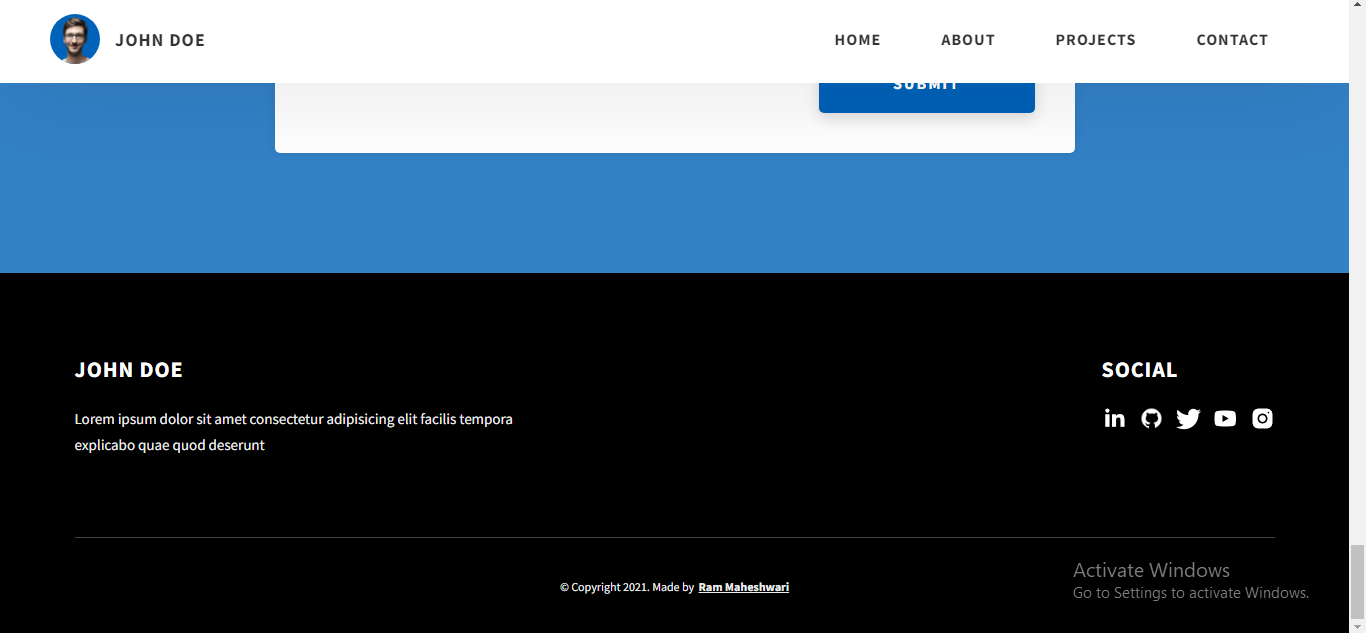This screenshot has height=633, width=1366.
Task: Go to Instagram via footer icon
Action: (1262, 419)
